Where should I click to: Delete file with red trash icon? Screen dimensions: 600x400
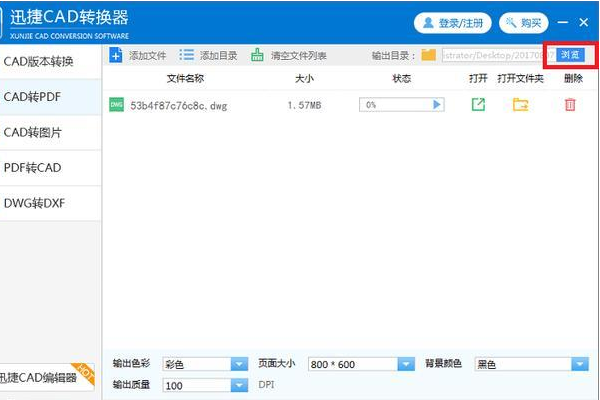[x=570, y=104]
